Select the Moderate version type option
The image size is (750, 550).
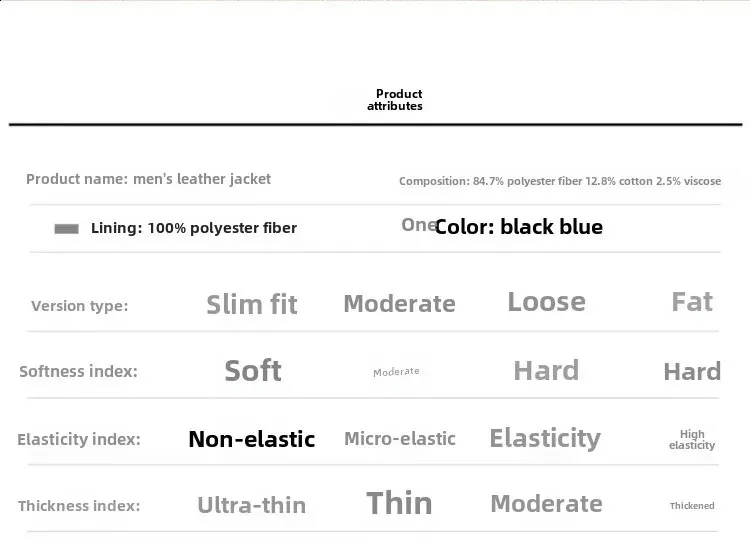coord(399,304)
